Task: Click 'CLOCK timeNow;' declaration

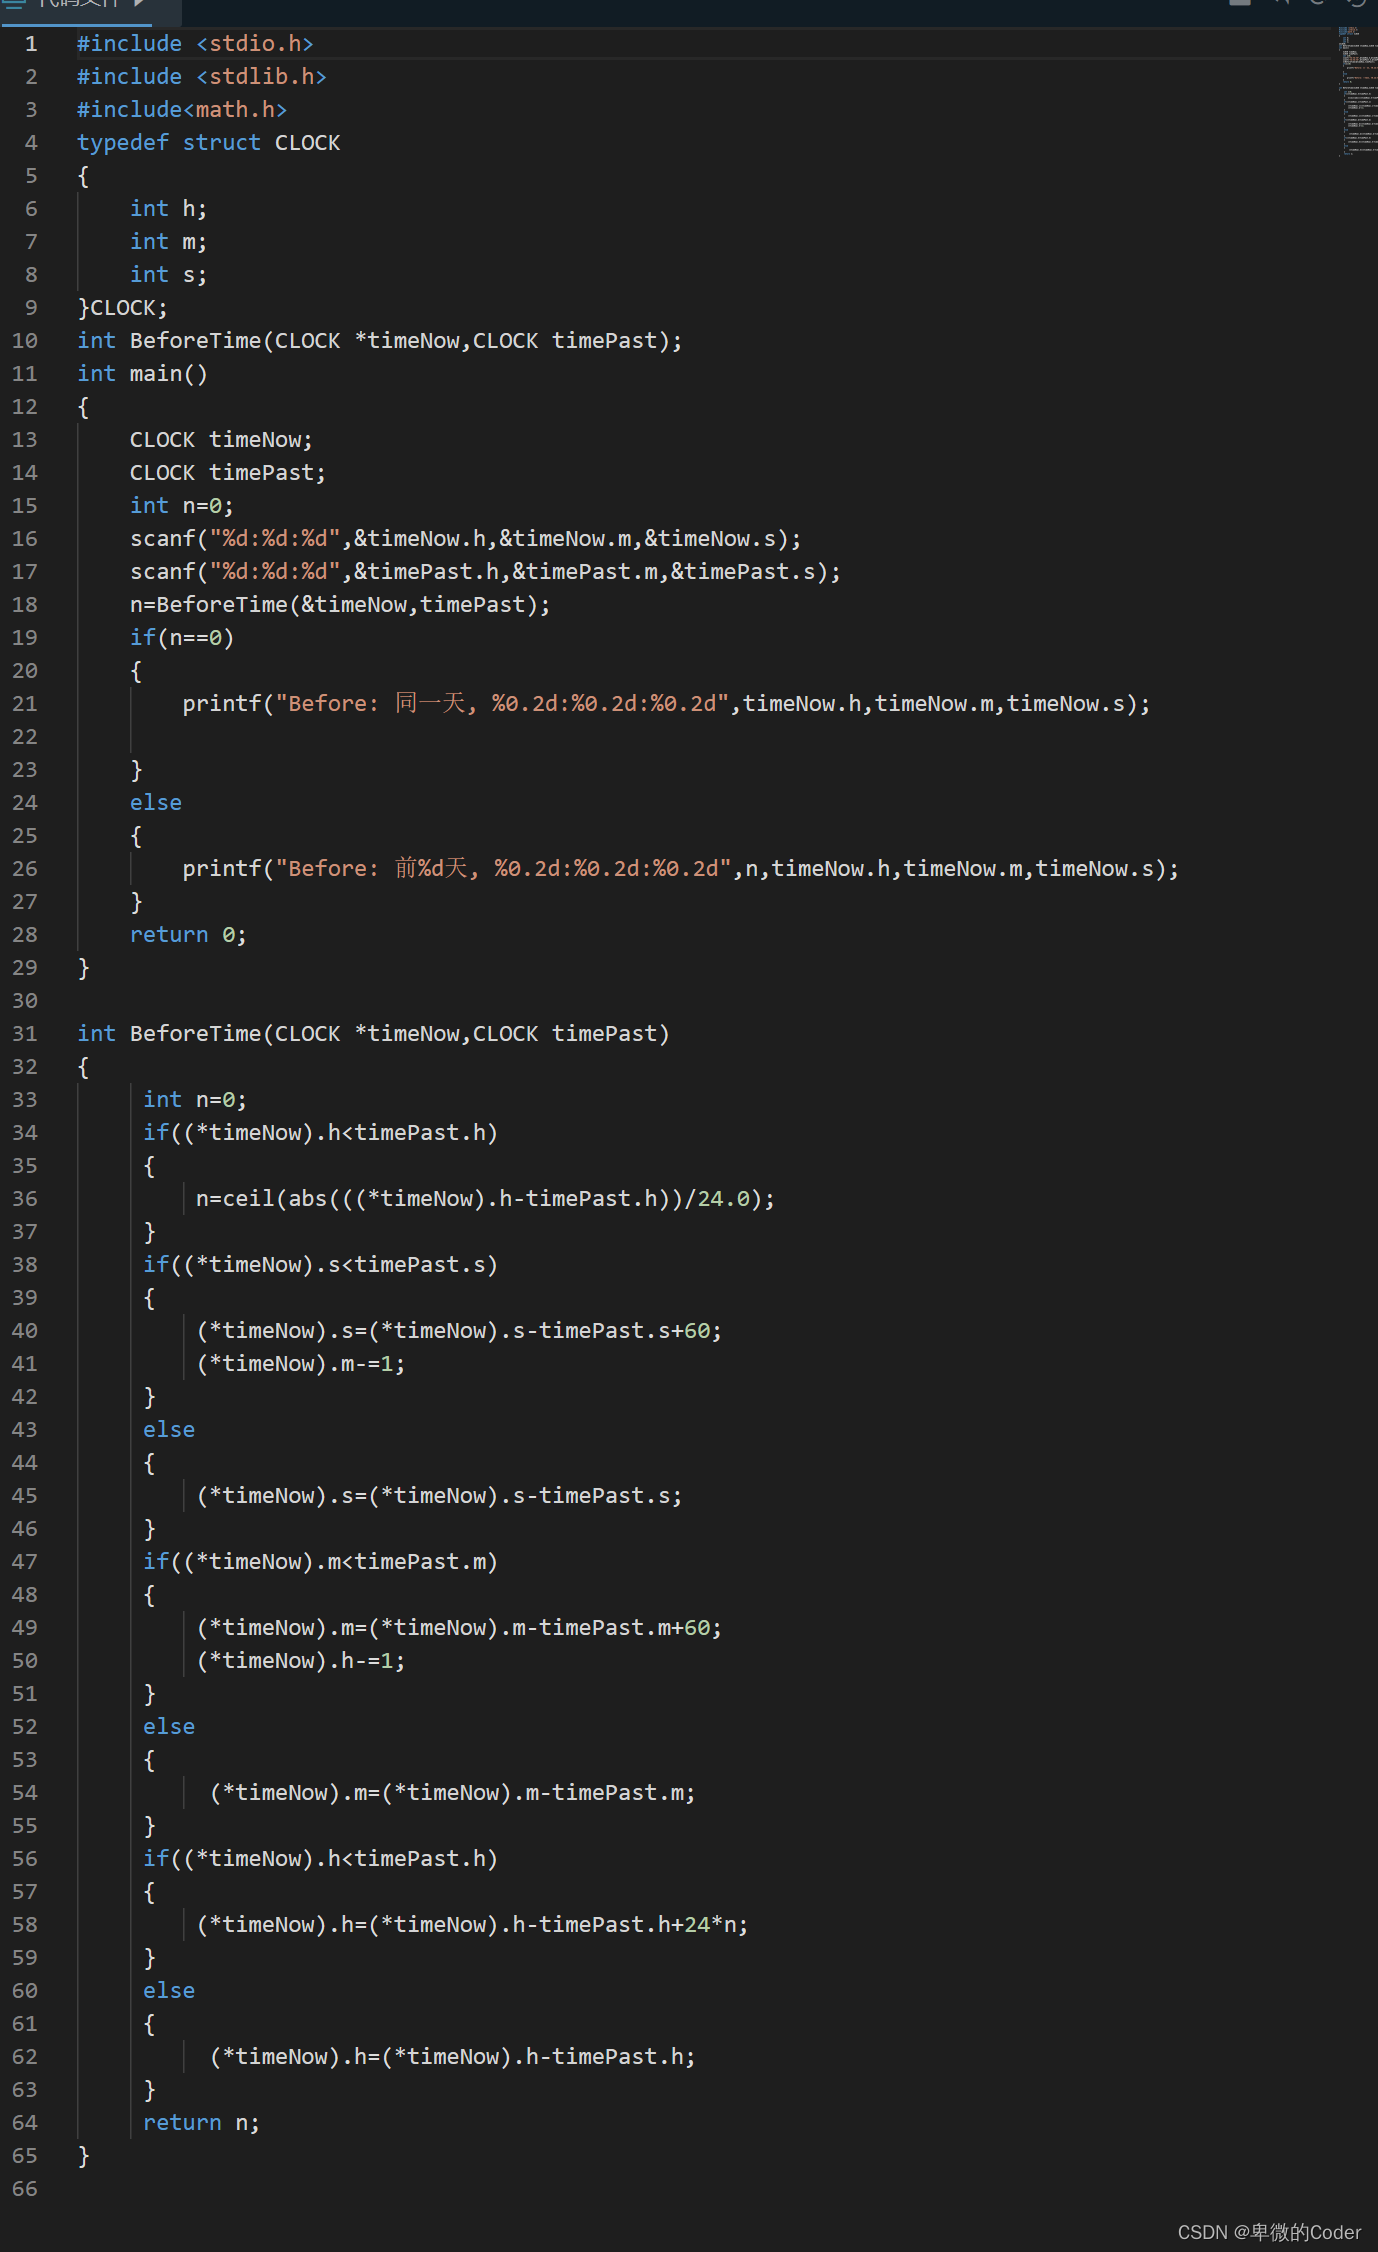Action: tap(221, 440)
